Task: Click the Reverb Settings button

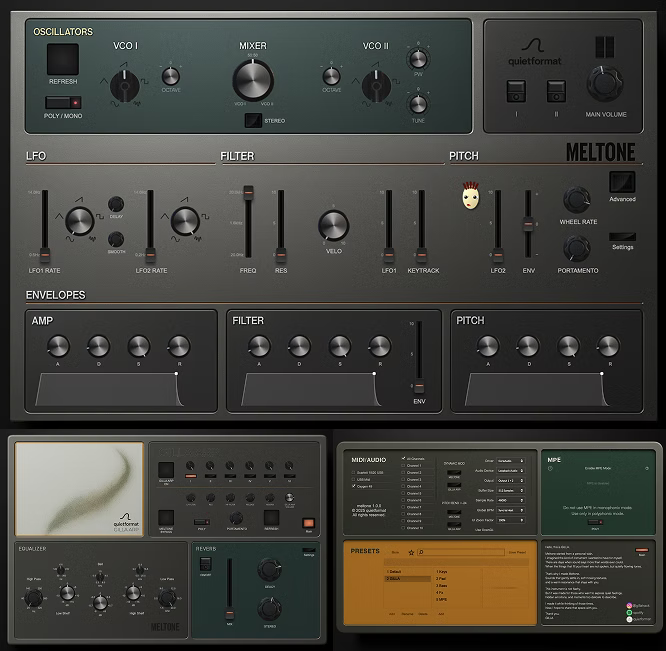Action: pyautogui.click(x=309, y=550)
